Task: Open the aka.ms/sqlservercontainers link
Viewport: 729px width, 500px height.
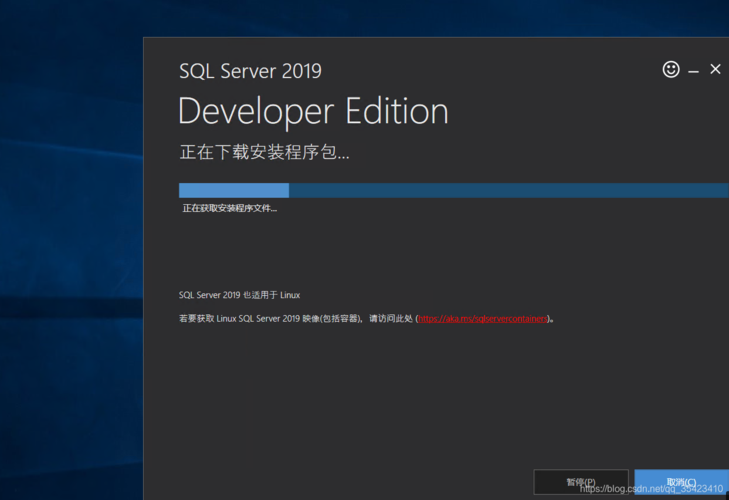Action: click(483, 319)
